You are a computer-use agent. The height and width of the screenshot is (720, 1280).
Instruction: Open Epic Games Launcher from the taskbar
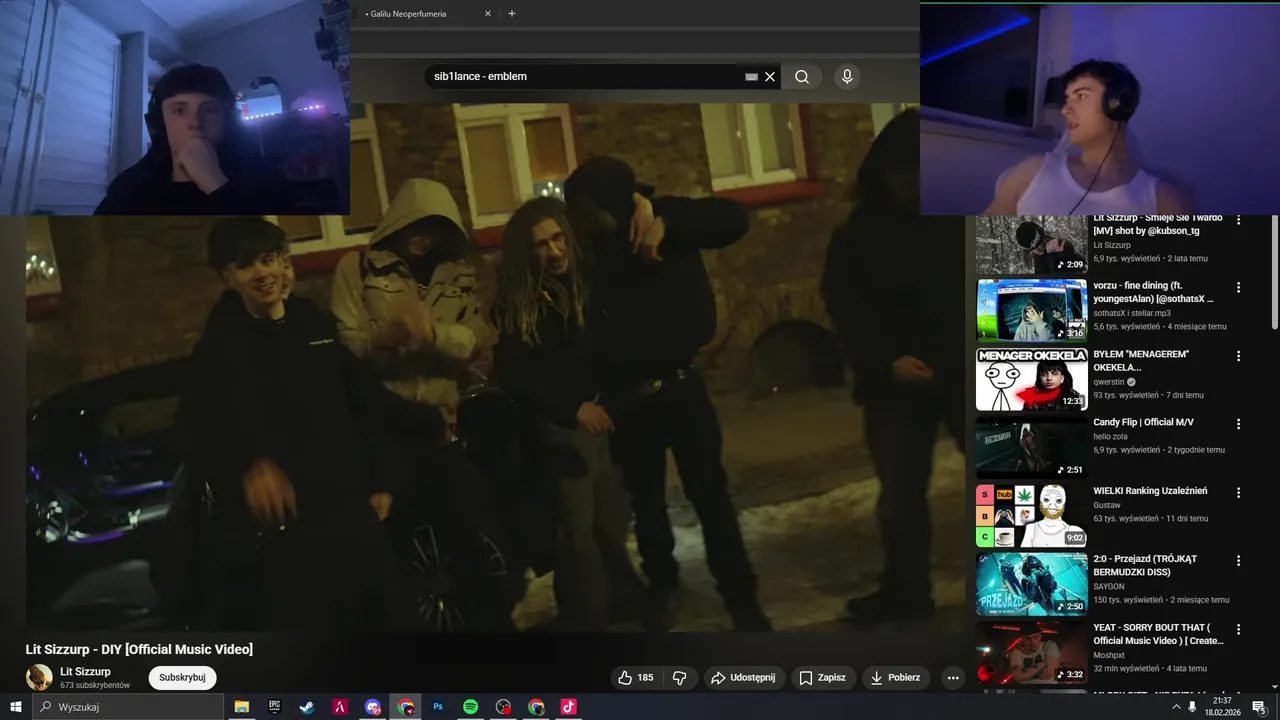[x=274, y=707]
